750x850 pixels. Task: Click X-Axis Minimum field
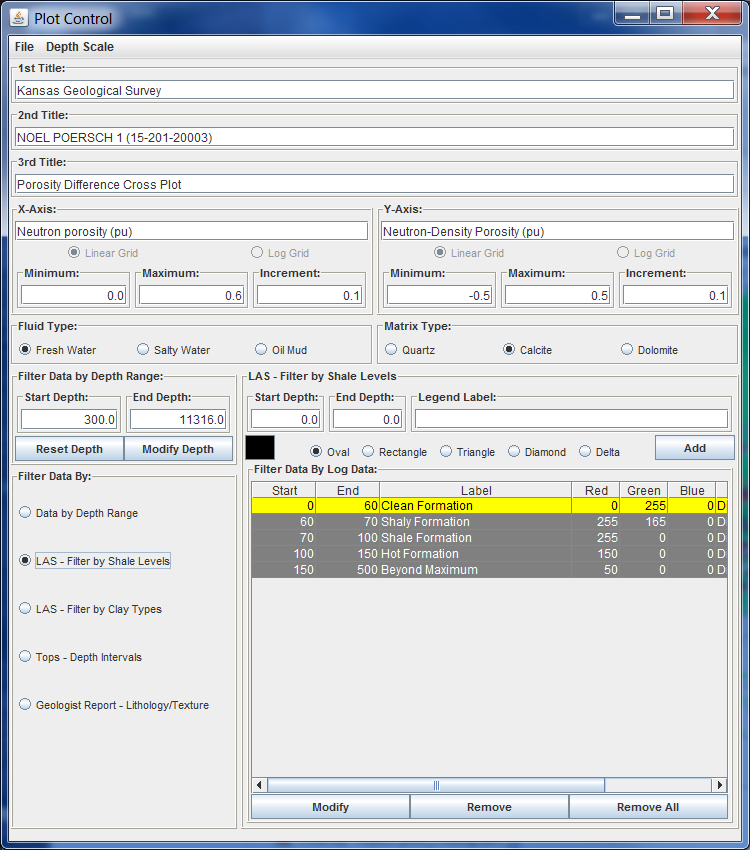click(x=73, y=295)
